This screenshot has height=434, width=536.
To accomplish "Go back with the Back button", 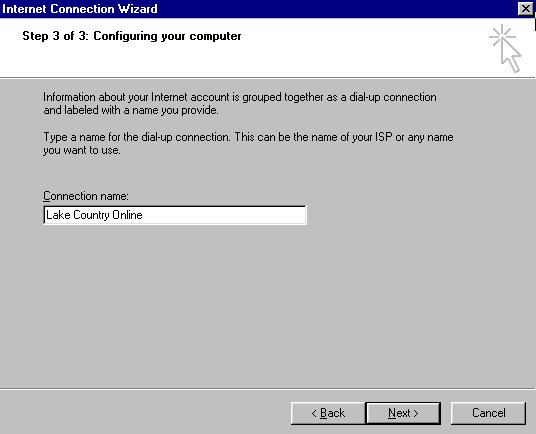I will click(328, 413).
